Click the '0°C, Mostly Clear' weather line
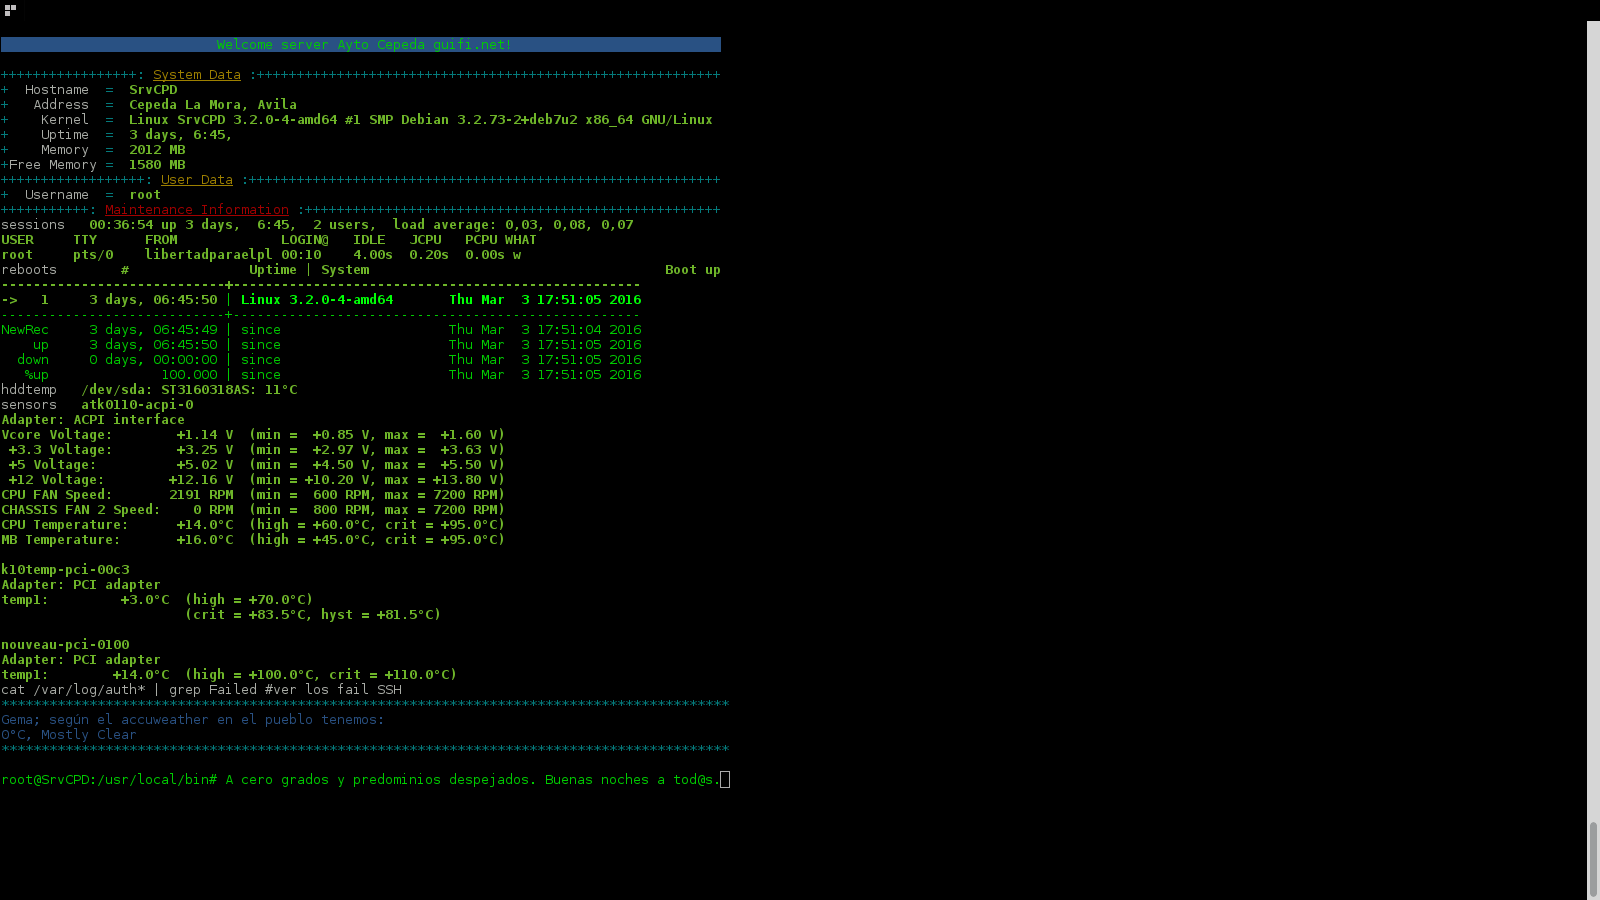1600x900 pixels. [x=69, y=735]
